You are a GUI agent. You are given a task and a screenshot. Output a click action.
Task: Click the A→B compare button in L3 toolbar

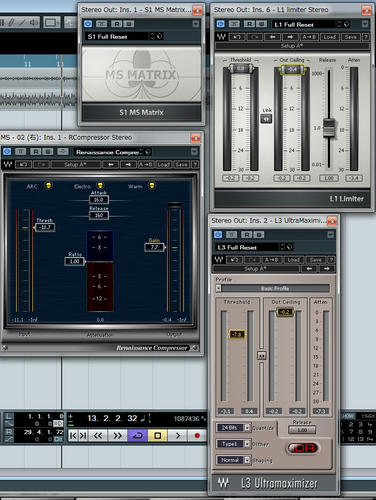coord(272,260)
